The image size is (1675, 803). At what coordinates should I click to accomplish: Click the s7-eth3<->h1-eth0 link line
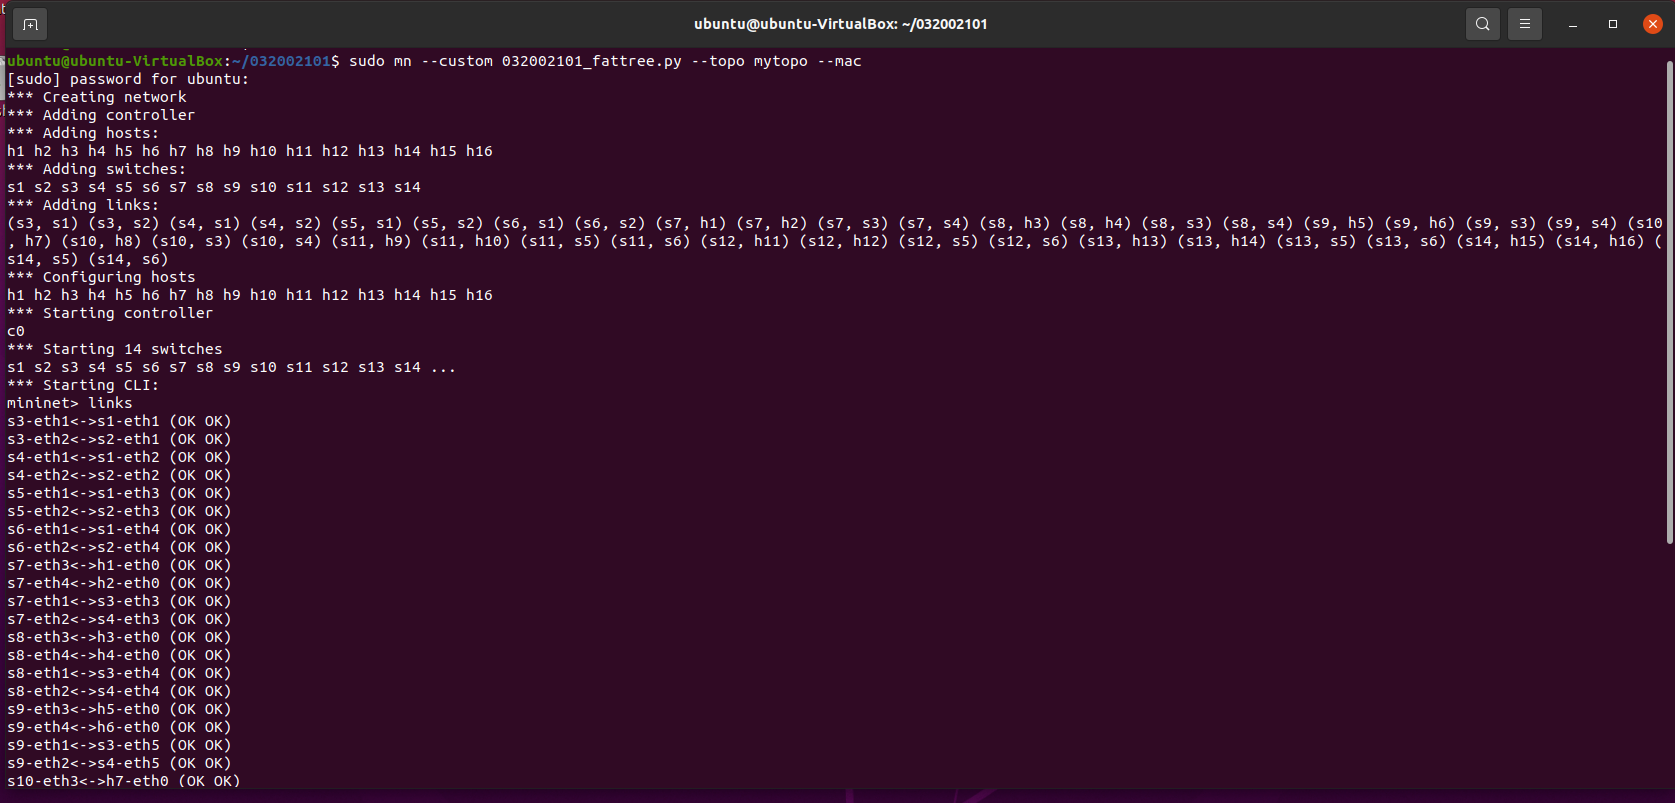(x=119, y=565)
